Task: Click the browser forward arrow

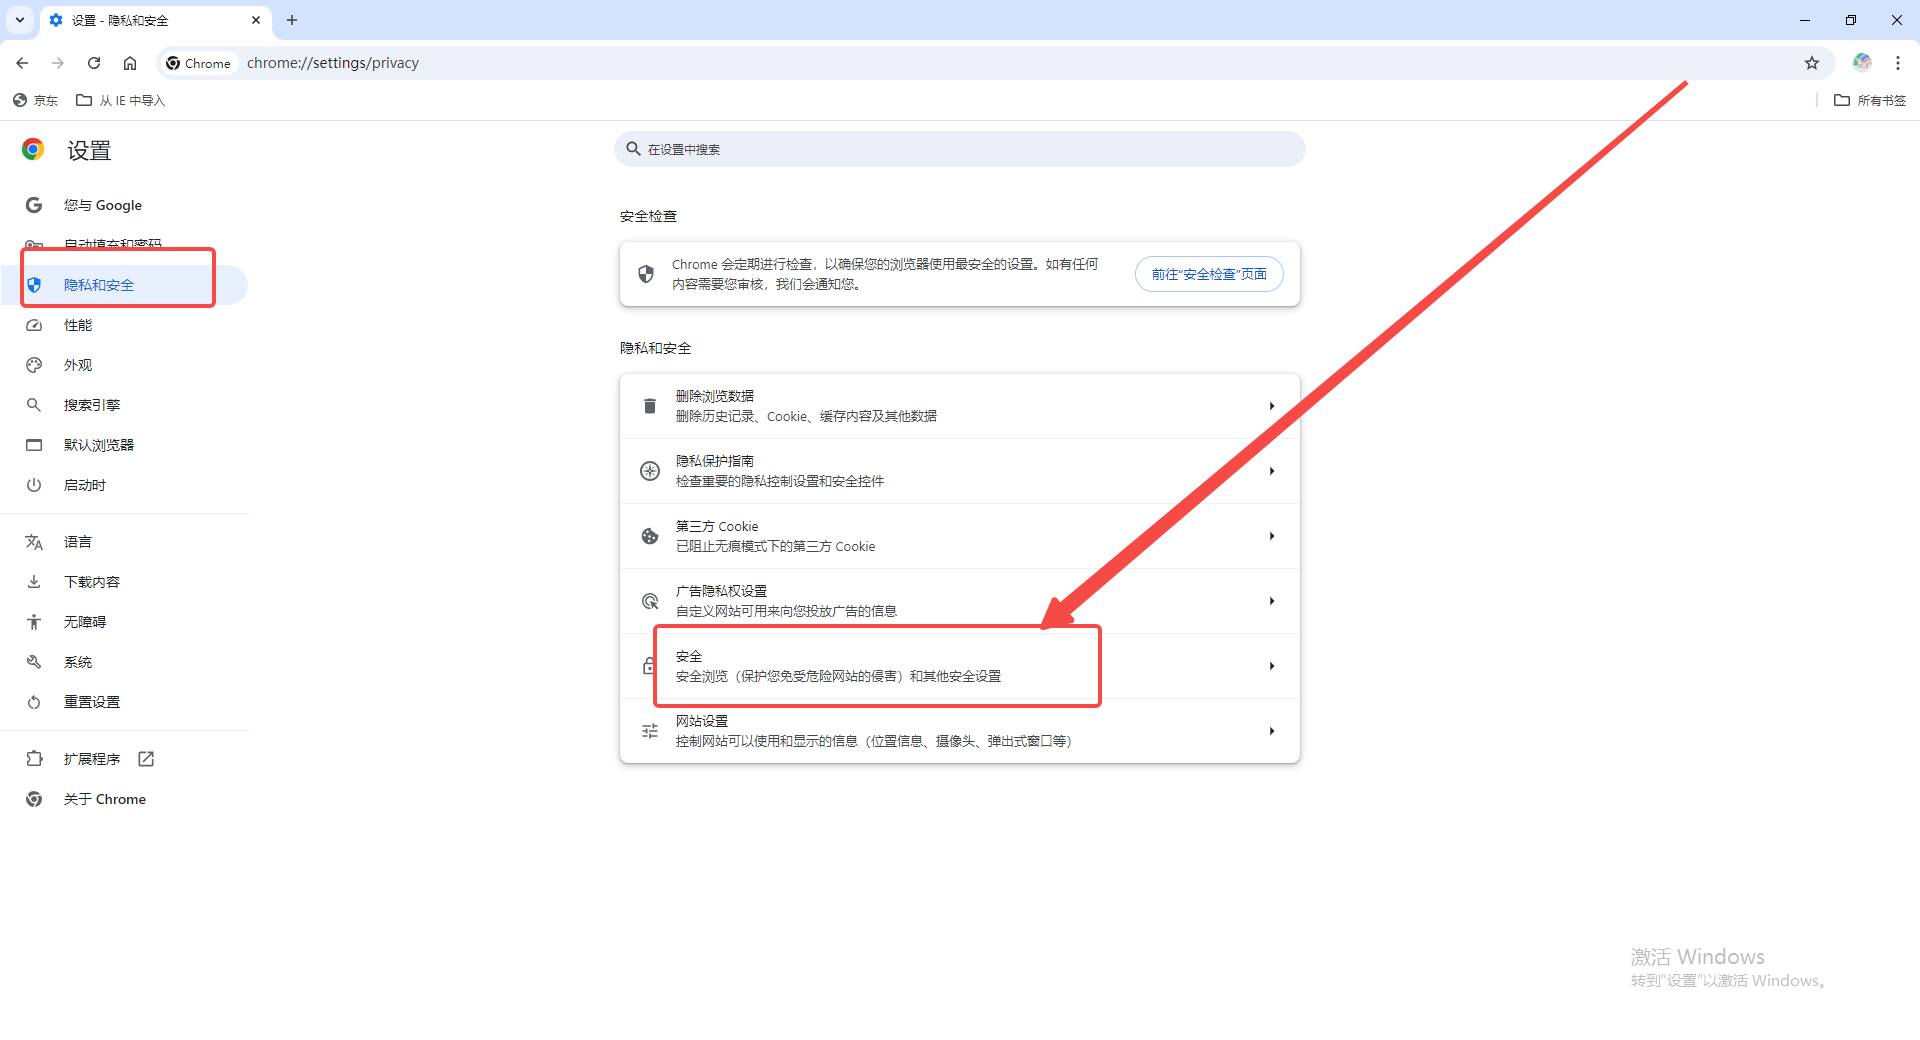Action: coord(58,63)
